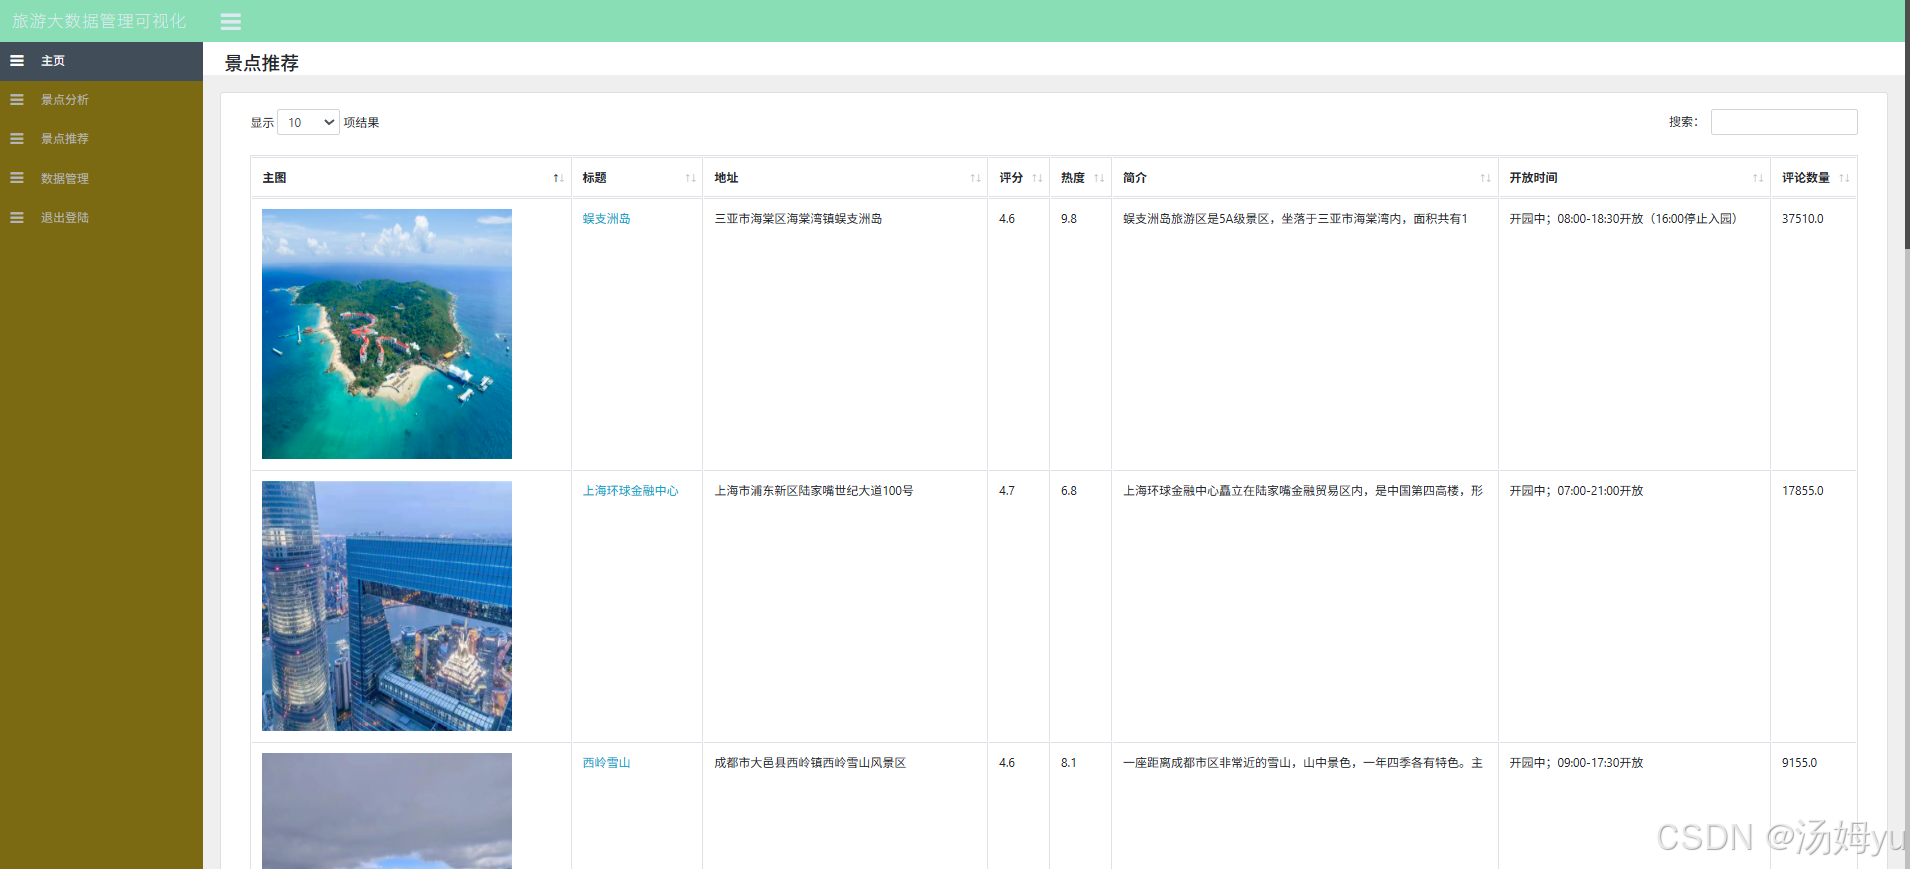
Task: Select 景点推荐 in the sidebar menu
Action: click(x=101, y=139)
